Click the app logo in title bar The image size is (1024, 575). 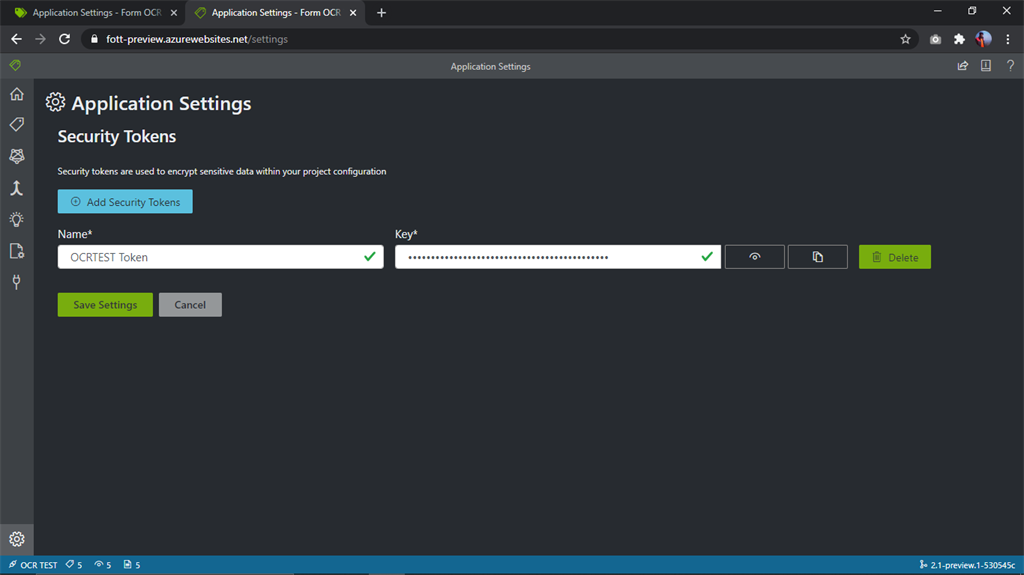coord(15,65)
